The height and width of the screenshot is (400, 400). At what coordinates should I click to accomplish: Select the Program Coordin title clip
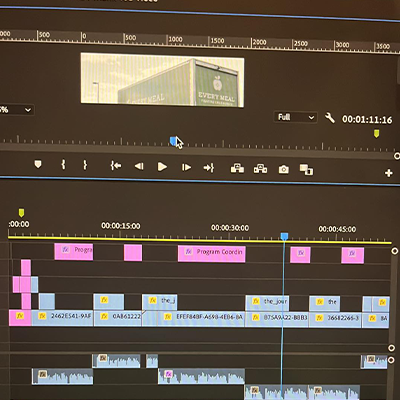tap(212, 253)
